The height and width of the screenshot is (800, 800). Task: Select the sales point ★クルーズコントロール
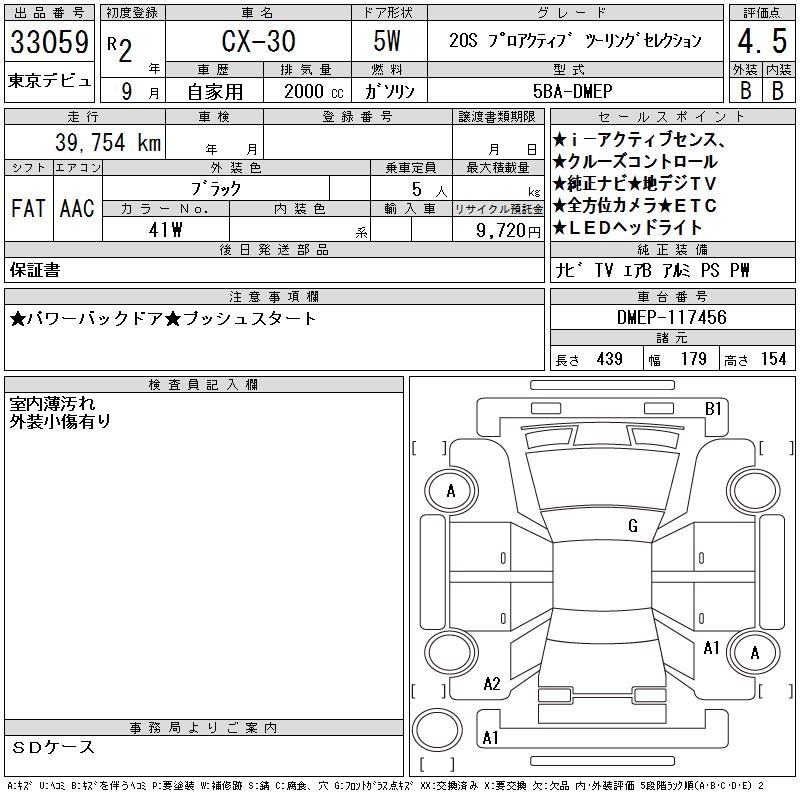pyautogui.click(x=635, y=161)
